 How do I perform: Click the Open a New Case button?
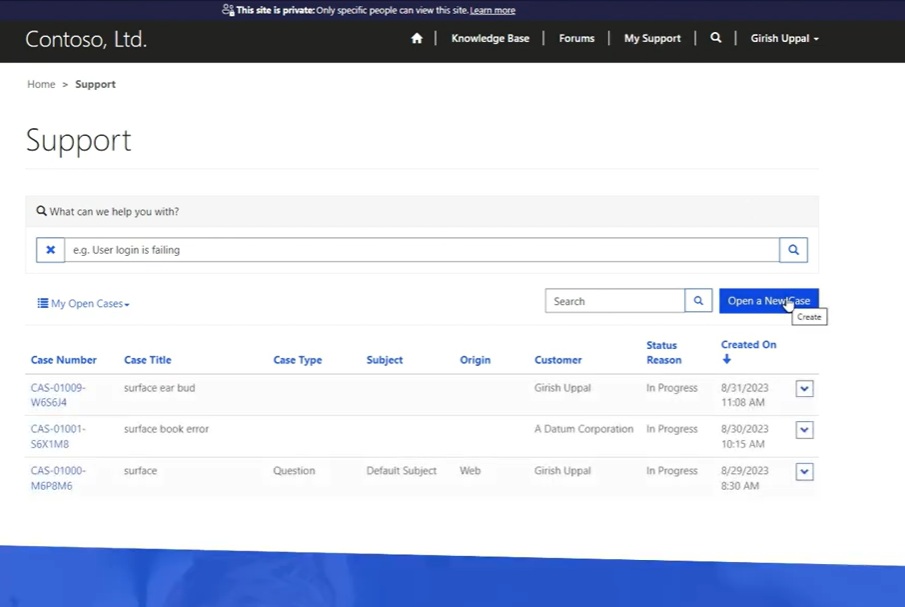tap(769, 301)
